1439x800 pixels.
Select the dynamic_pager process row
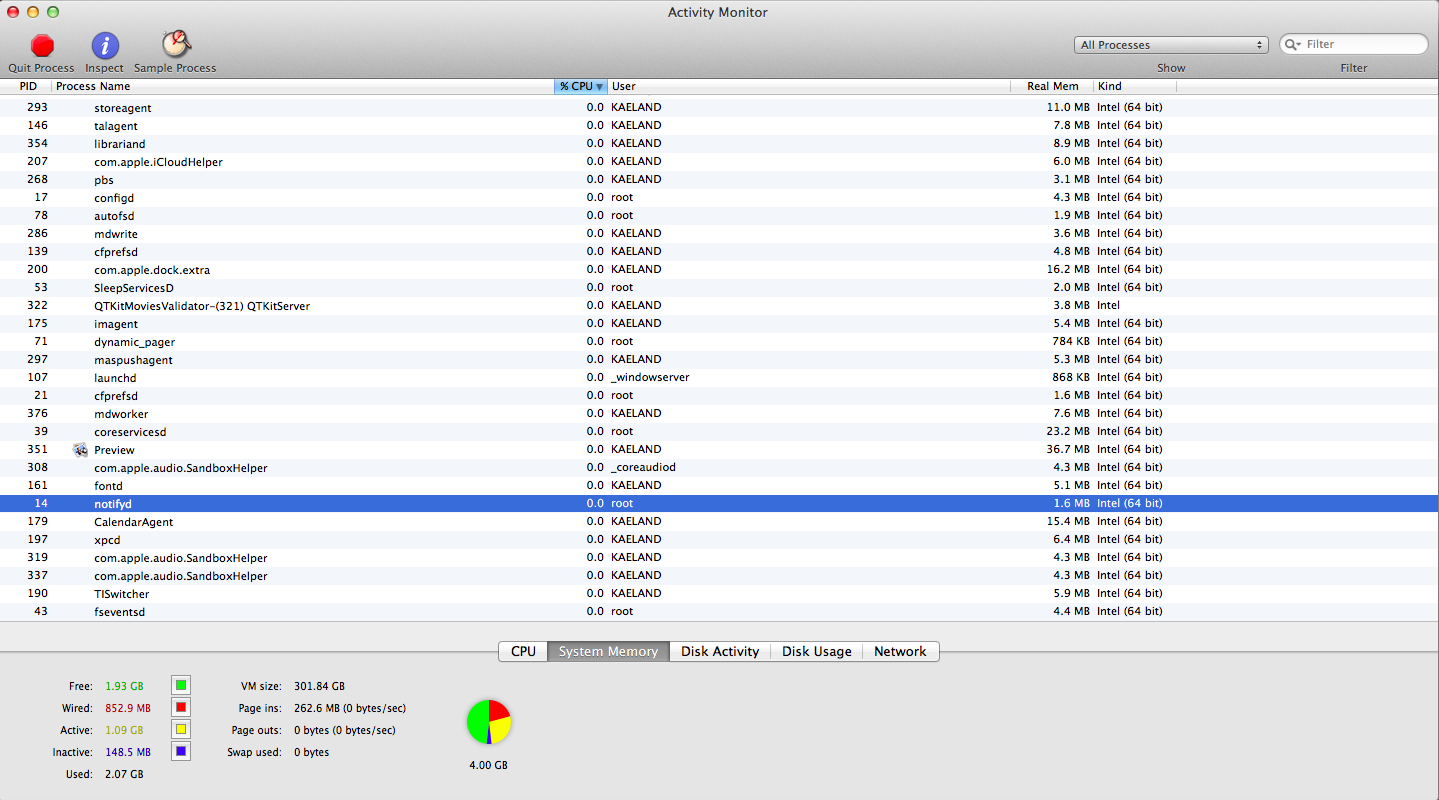[719, 342]
